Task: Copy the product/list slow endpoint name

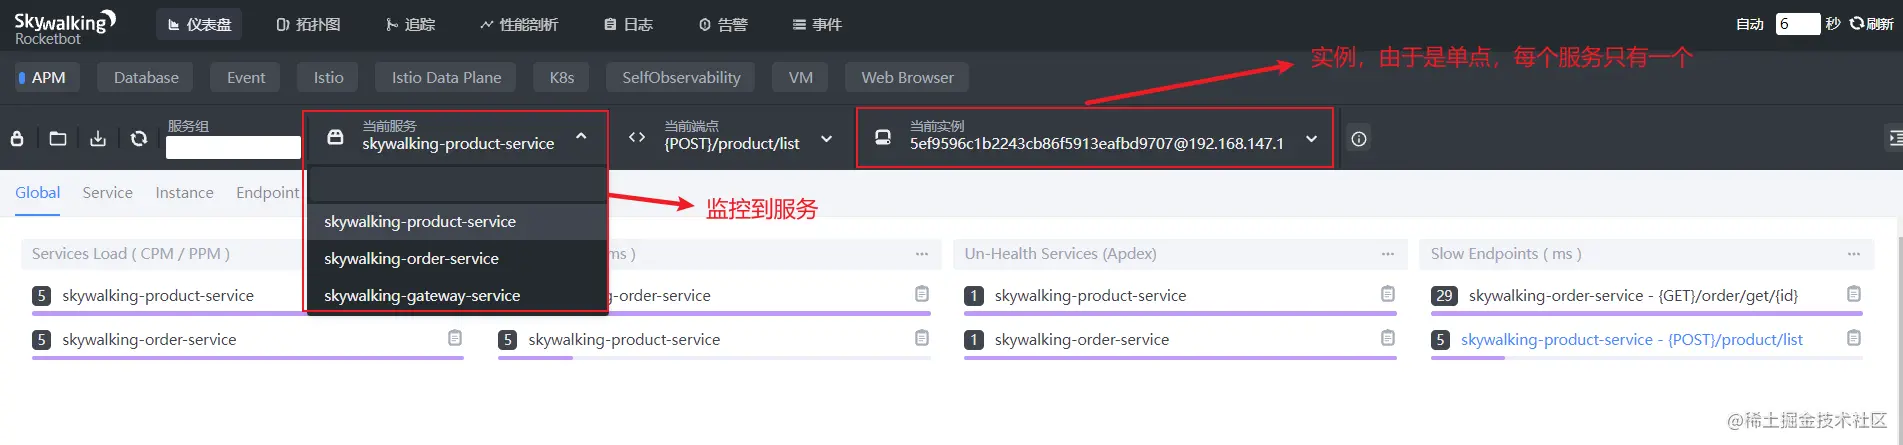Action: pyautogui.click(x=1854, y=338)
